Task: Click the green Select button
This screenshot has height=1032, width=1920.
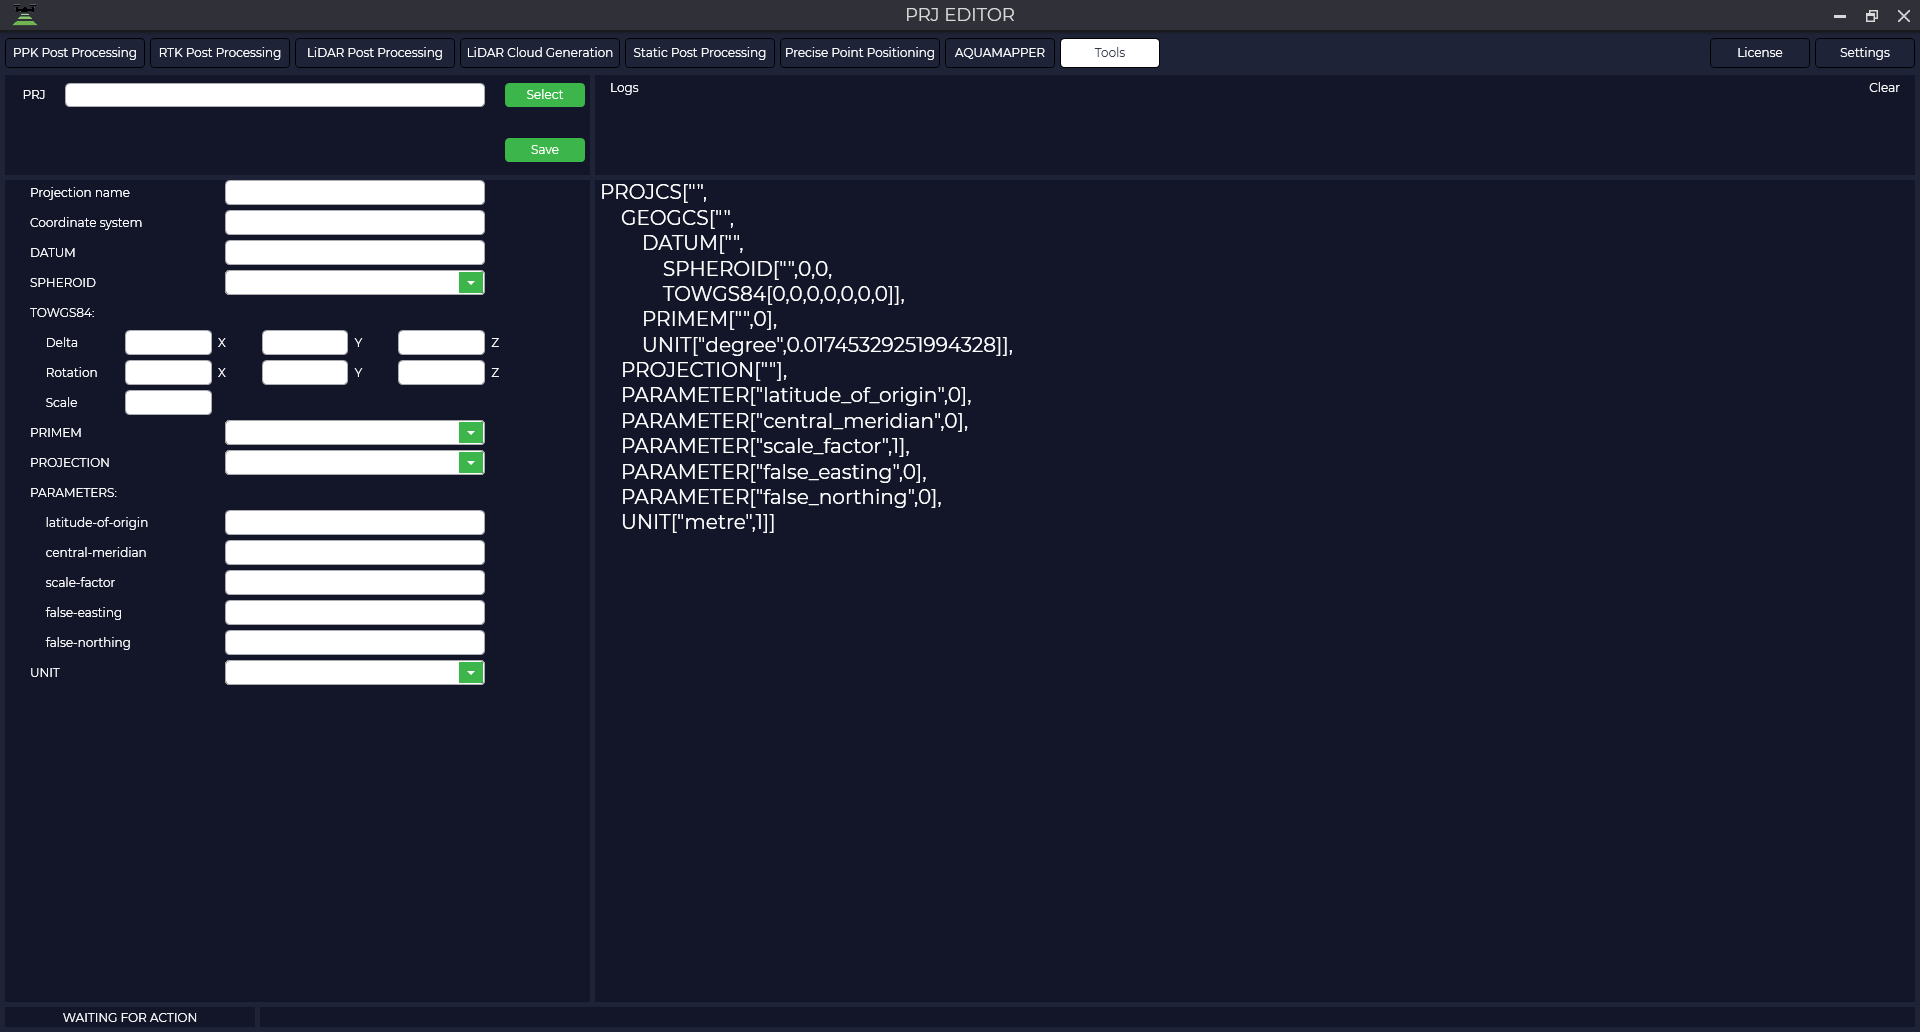Action: [x=545, y=95]
